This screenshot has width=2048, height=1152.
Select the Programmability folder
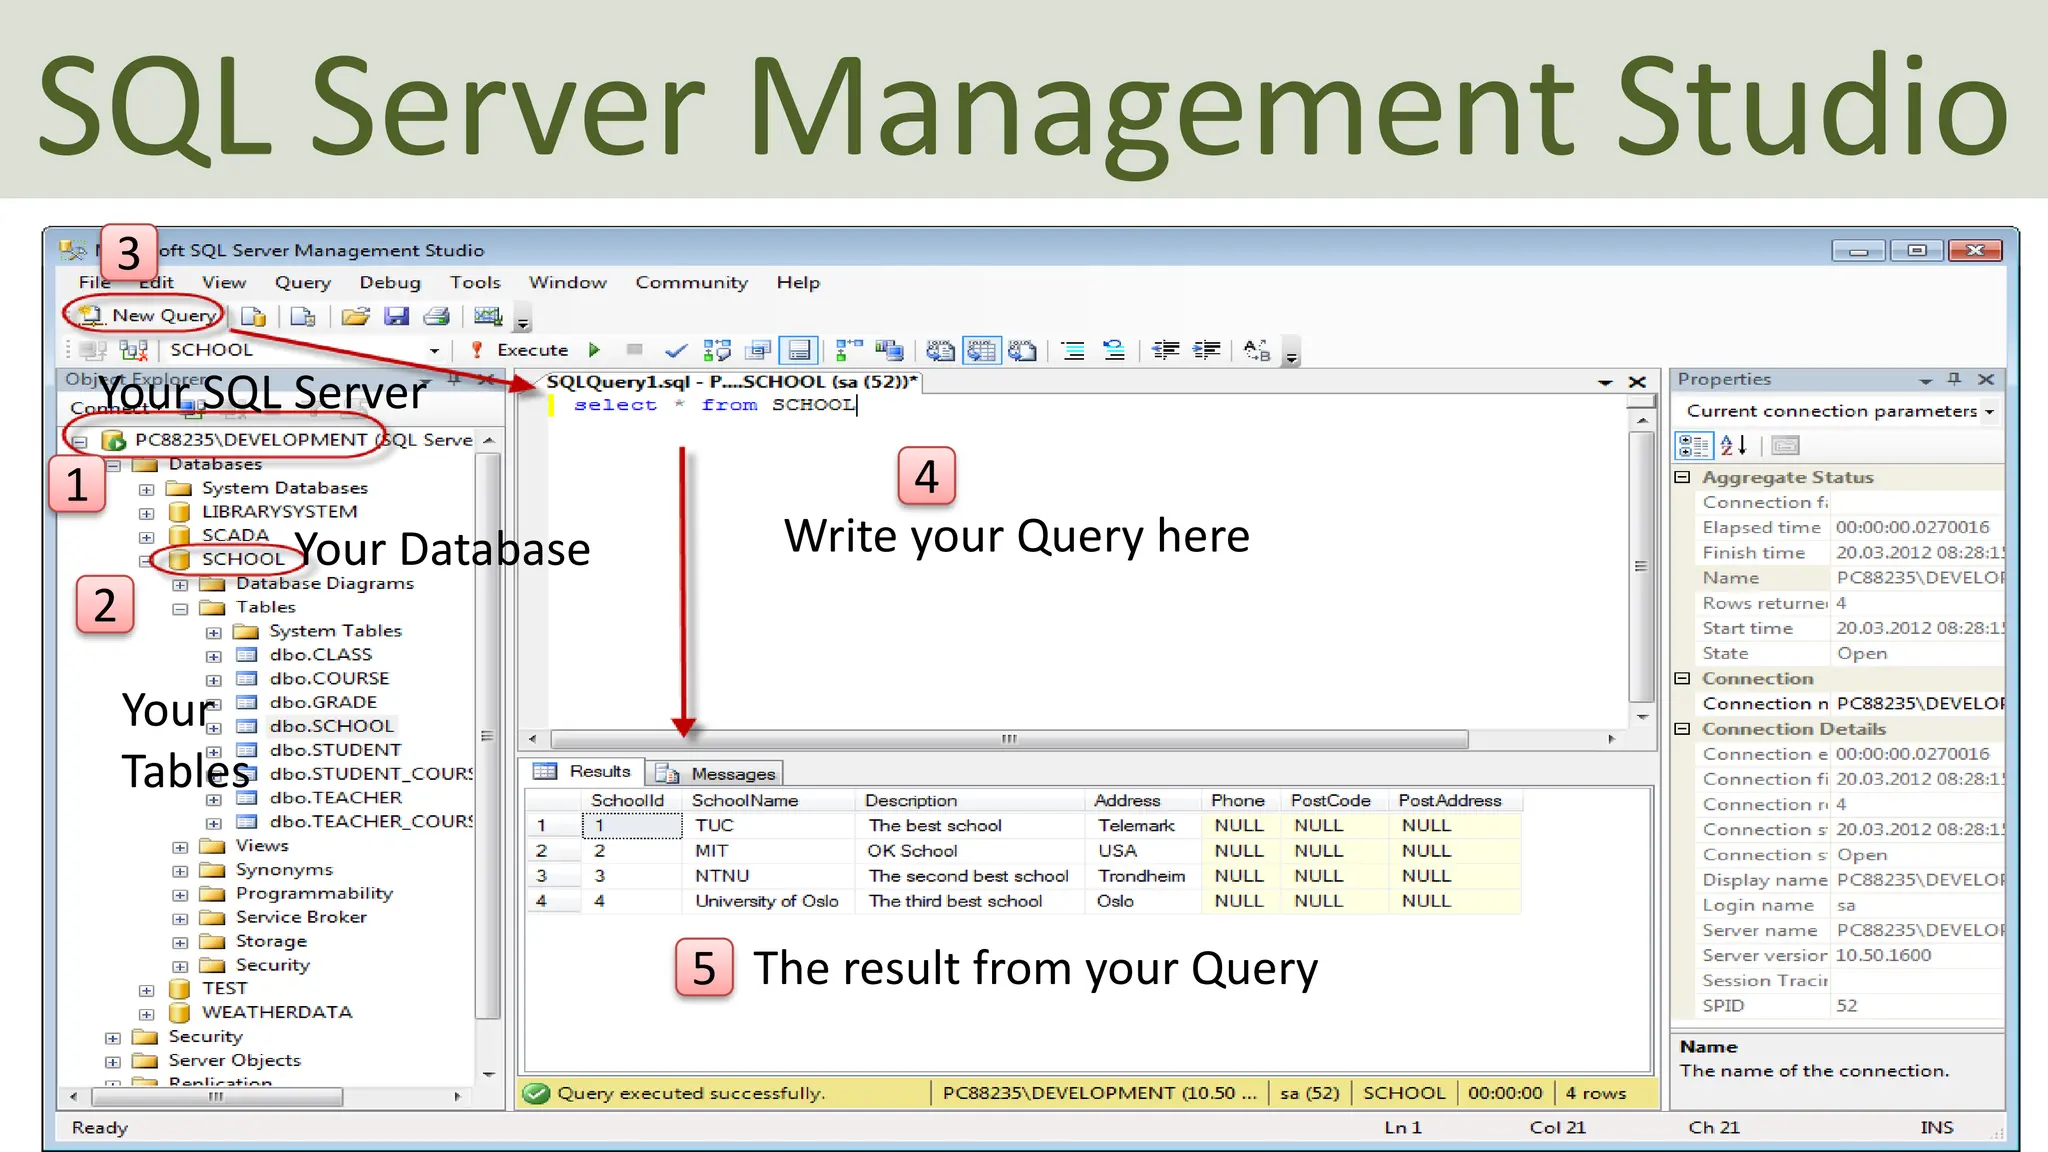point(314,893)
